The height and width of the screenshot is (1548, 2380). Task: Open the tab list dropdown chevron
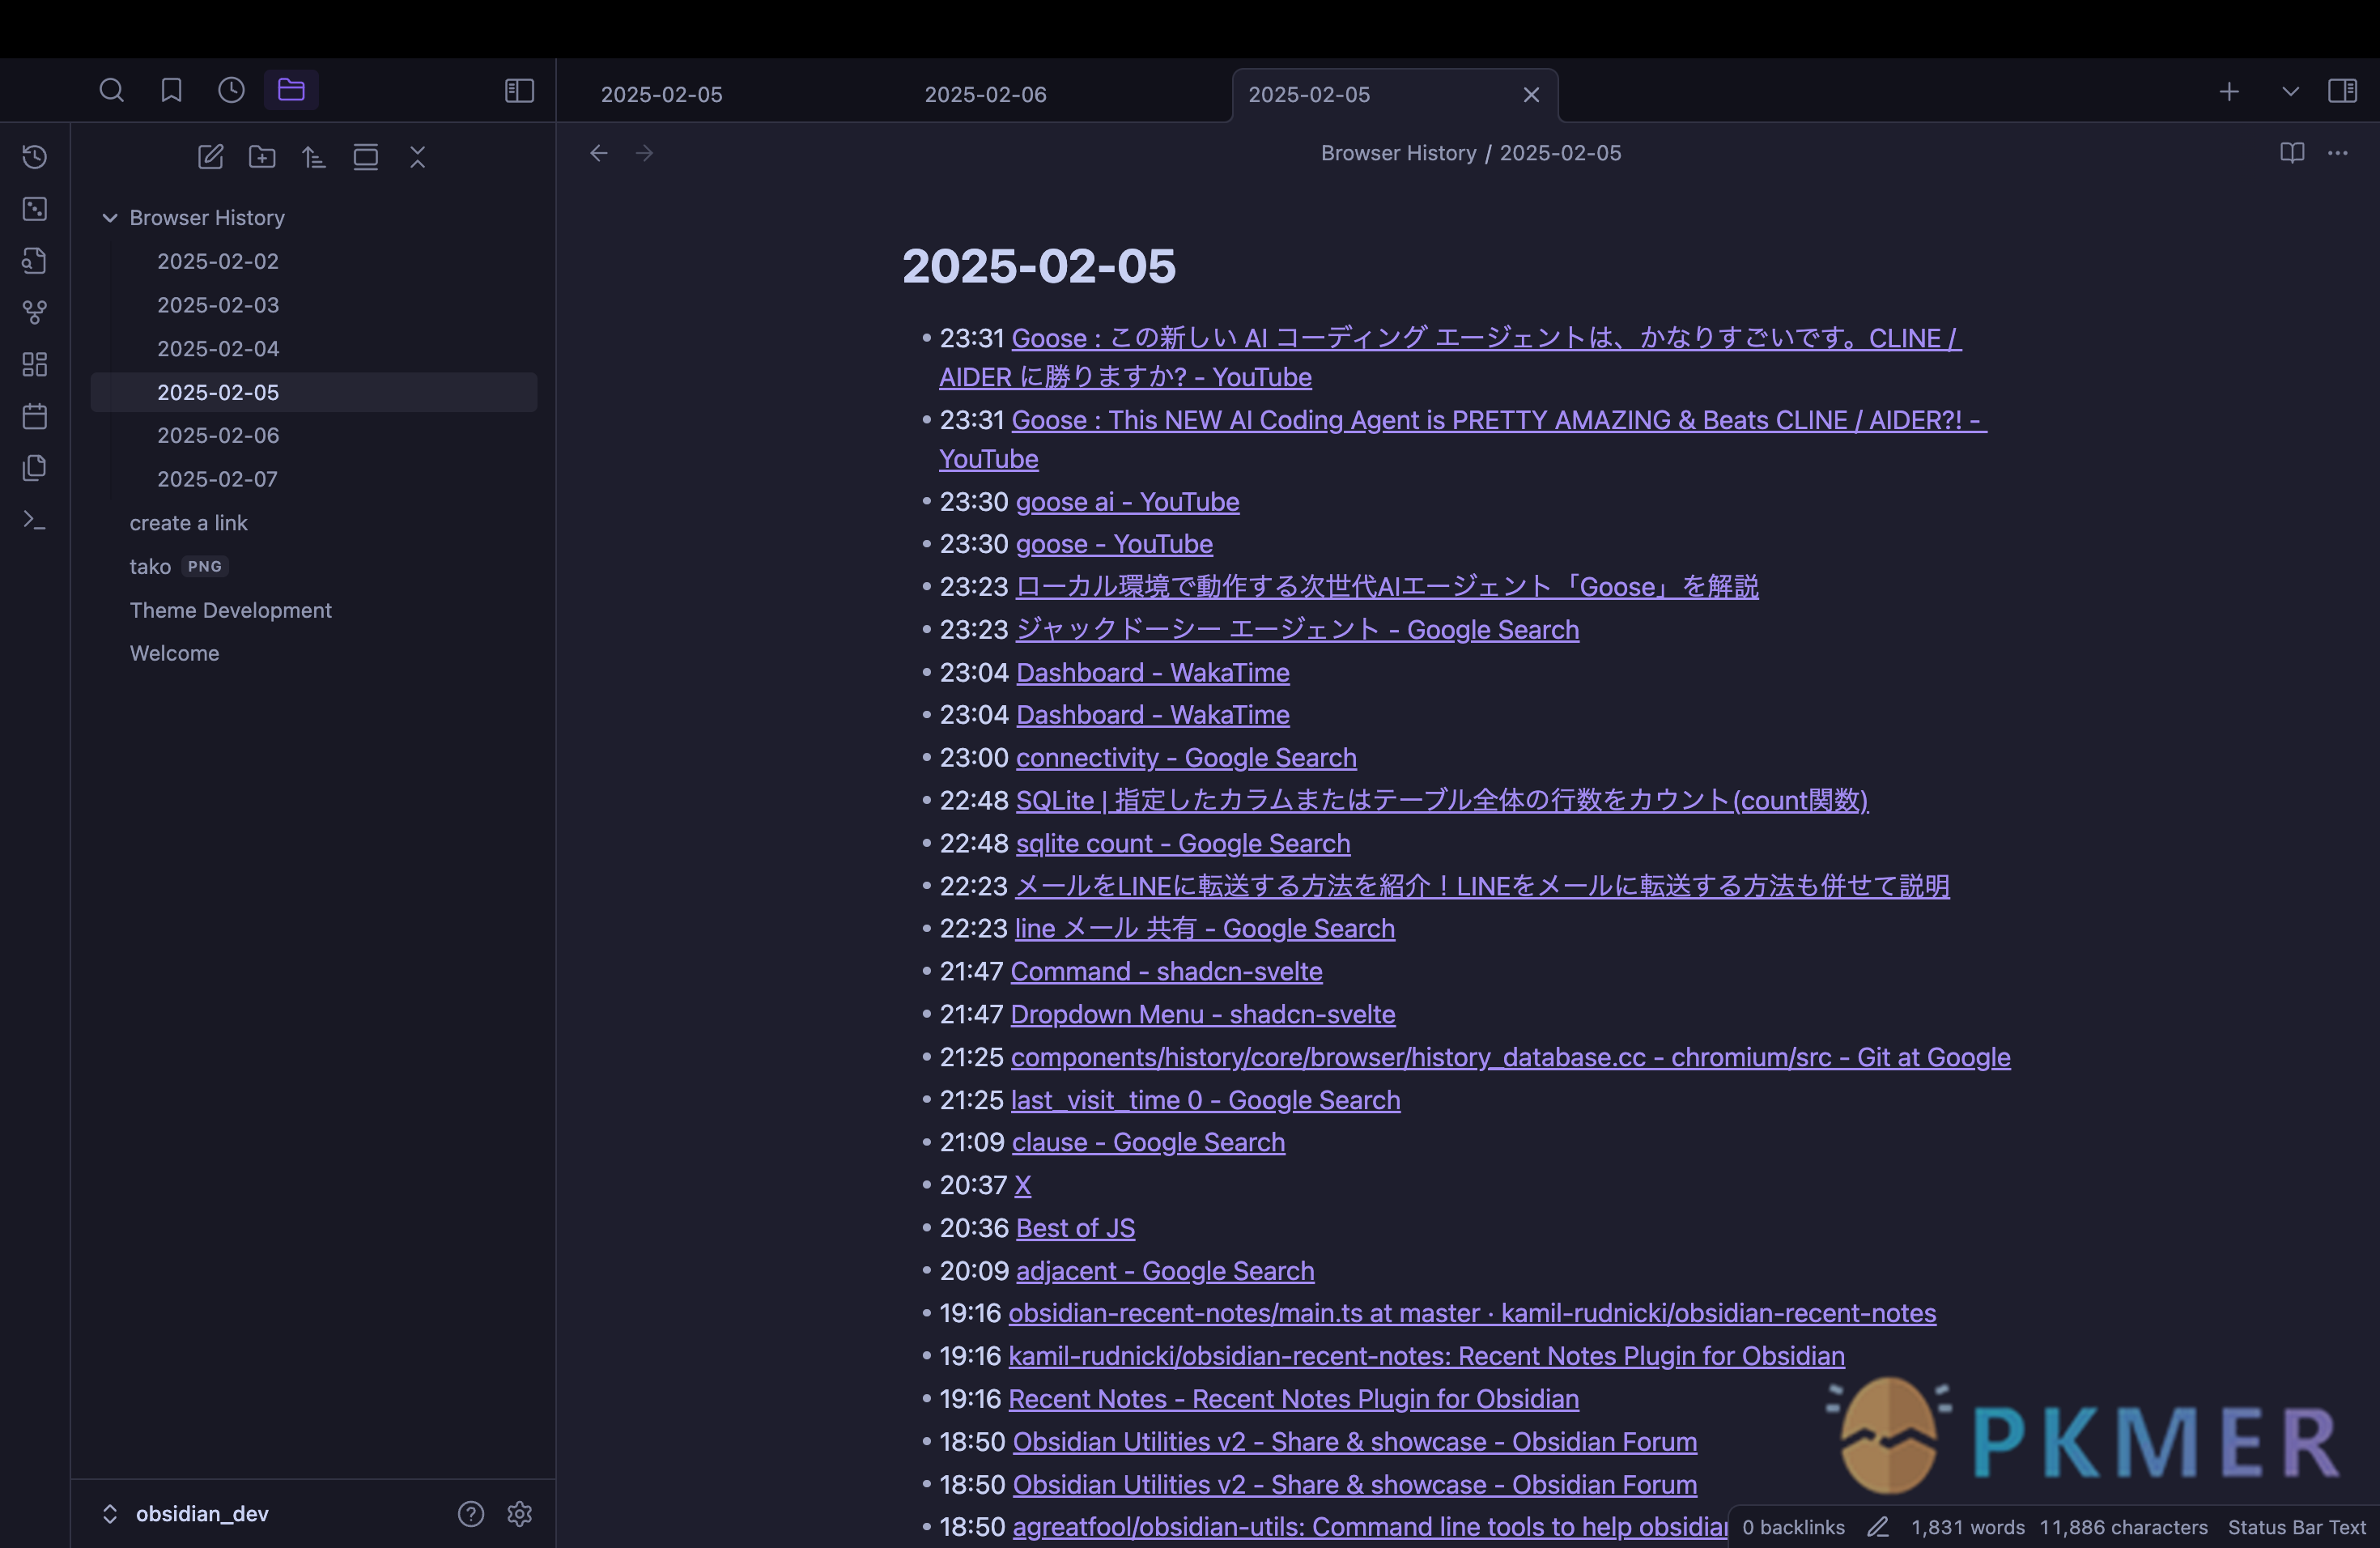coord(2290,92)
